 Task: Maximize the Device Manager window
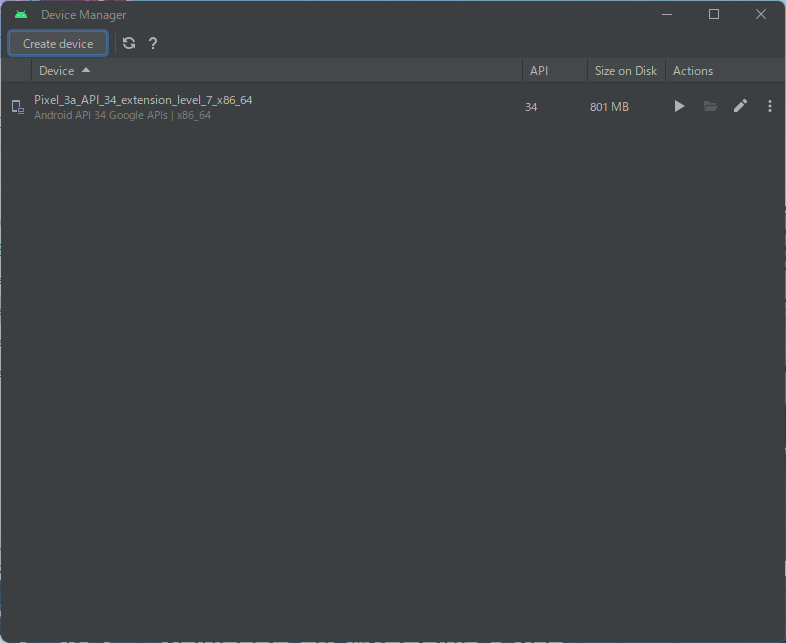tap(714, 14)
